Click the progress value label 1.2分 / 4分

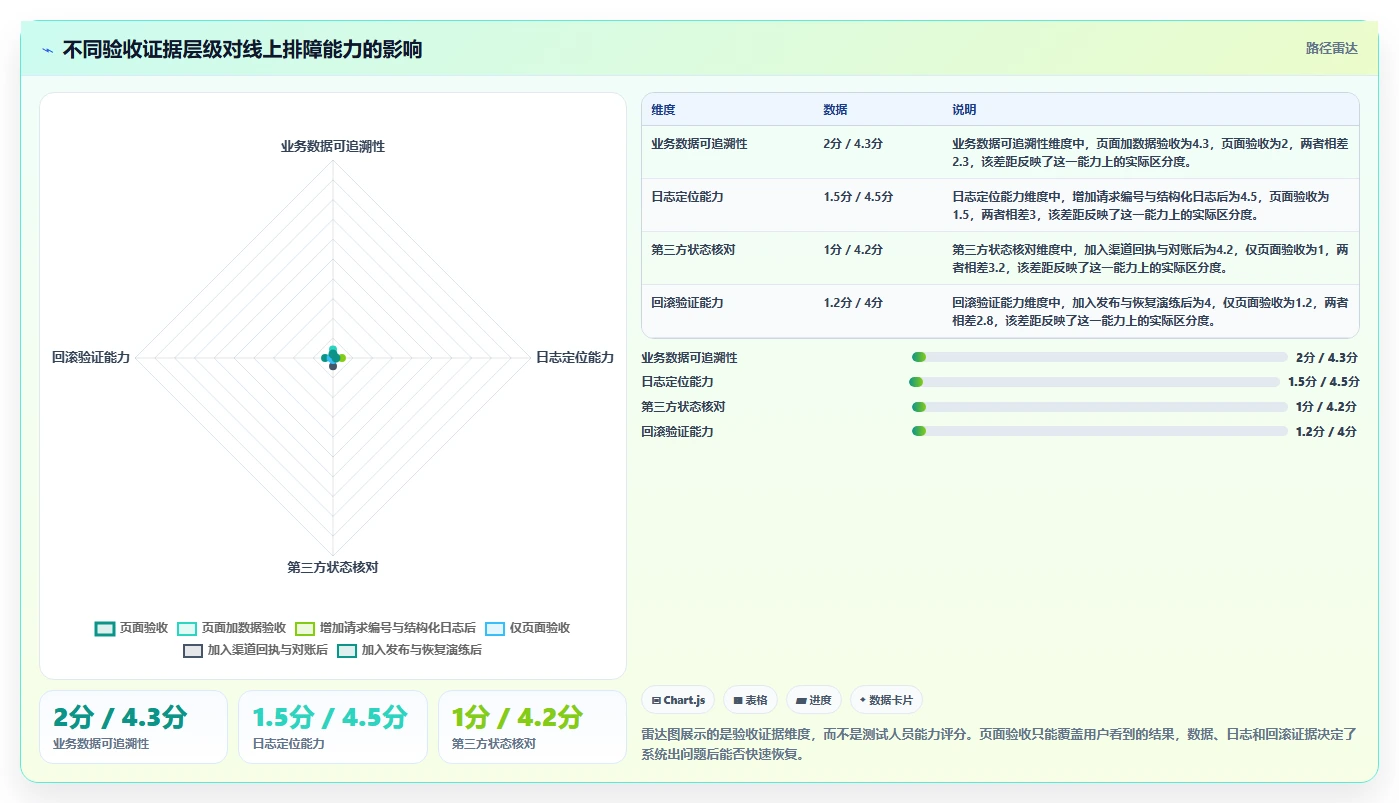(x=1327, y=432)
